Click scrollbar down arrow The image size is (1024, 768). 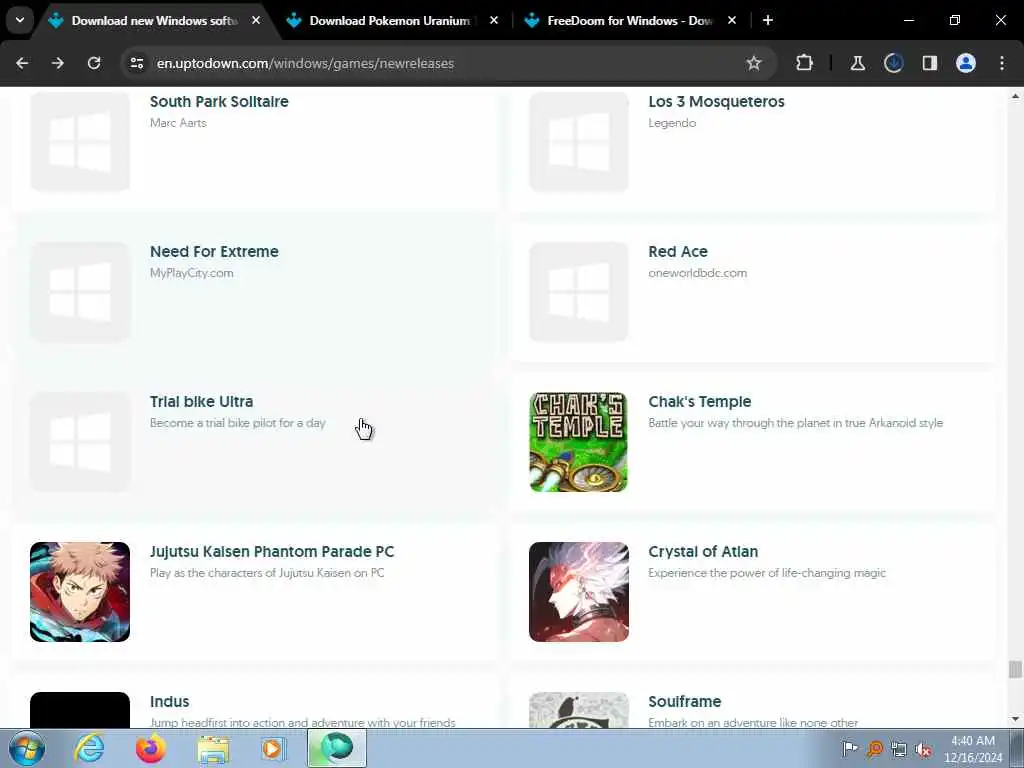tap(1015, 719)
